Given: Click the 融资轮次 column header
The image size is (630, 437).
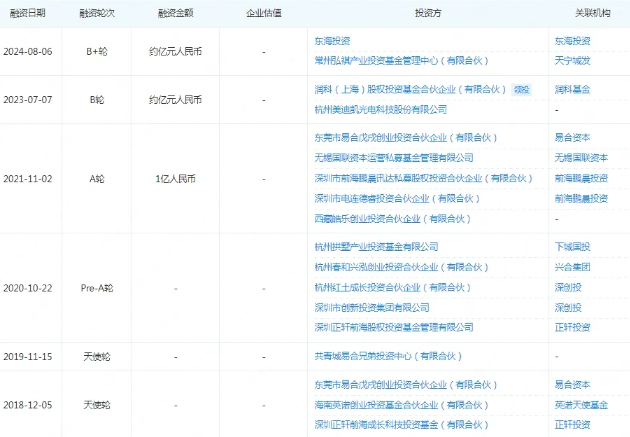Looking at the screenshot, I should tap(97, 13).
